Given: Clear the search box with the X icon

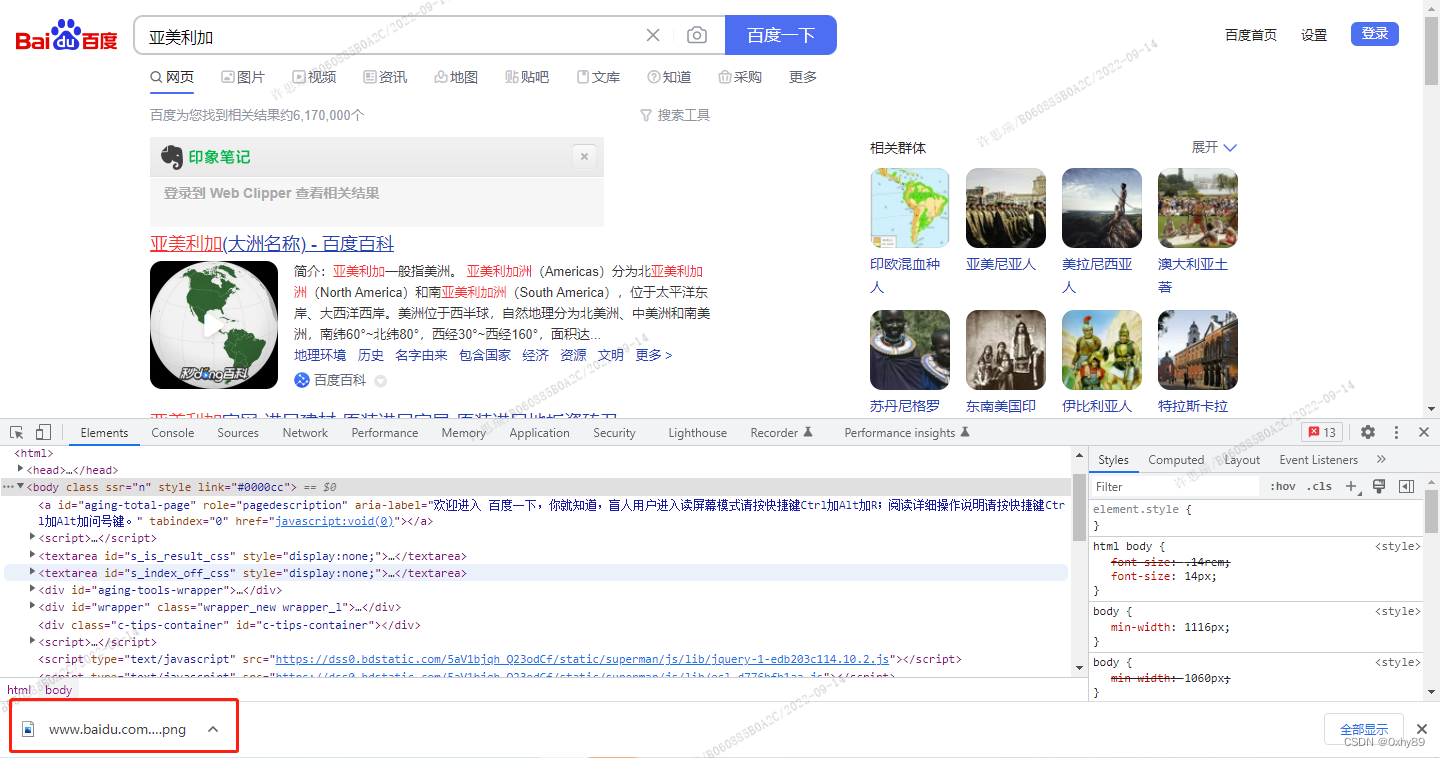Looking at the screenshot, I should coord(653,36).
